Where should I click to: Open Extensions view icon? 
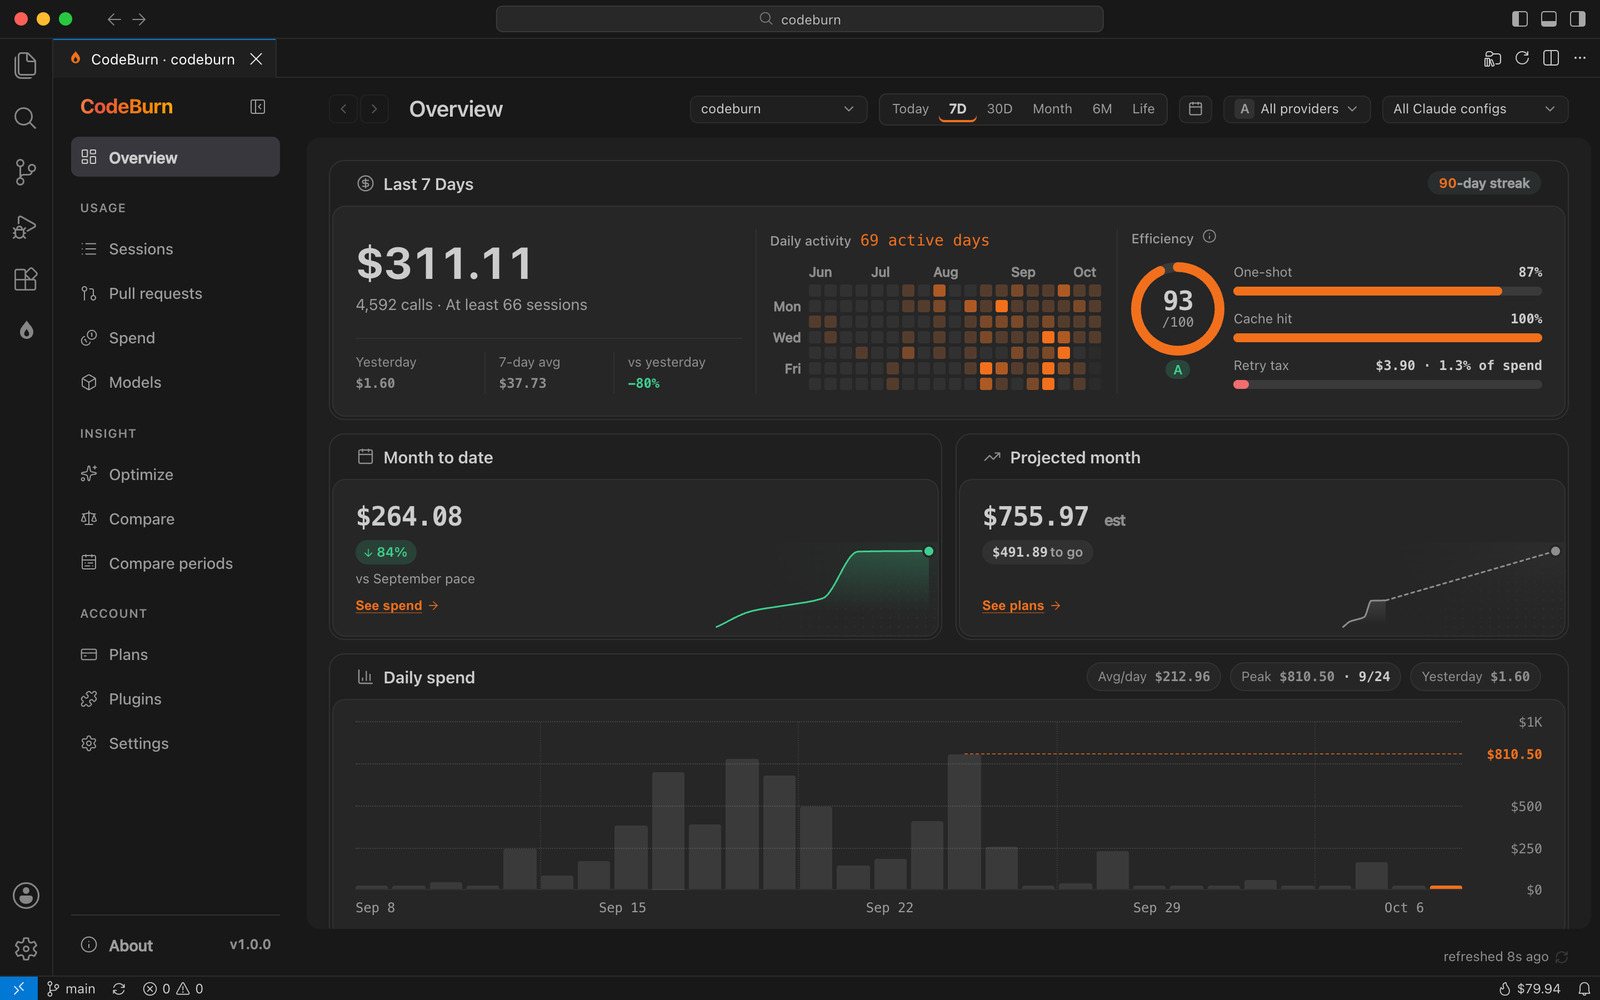tap(26, 279)
